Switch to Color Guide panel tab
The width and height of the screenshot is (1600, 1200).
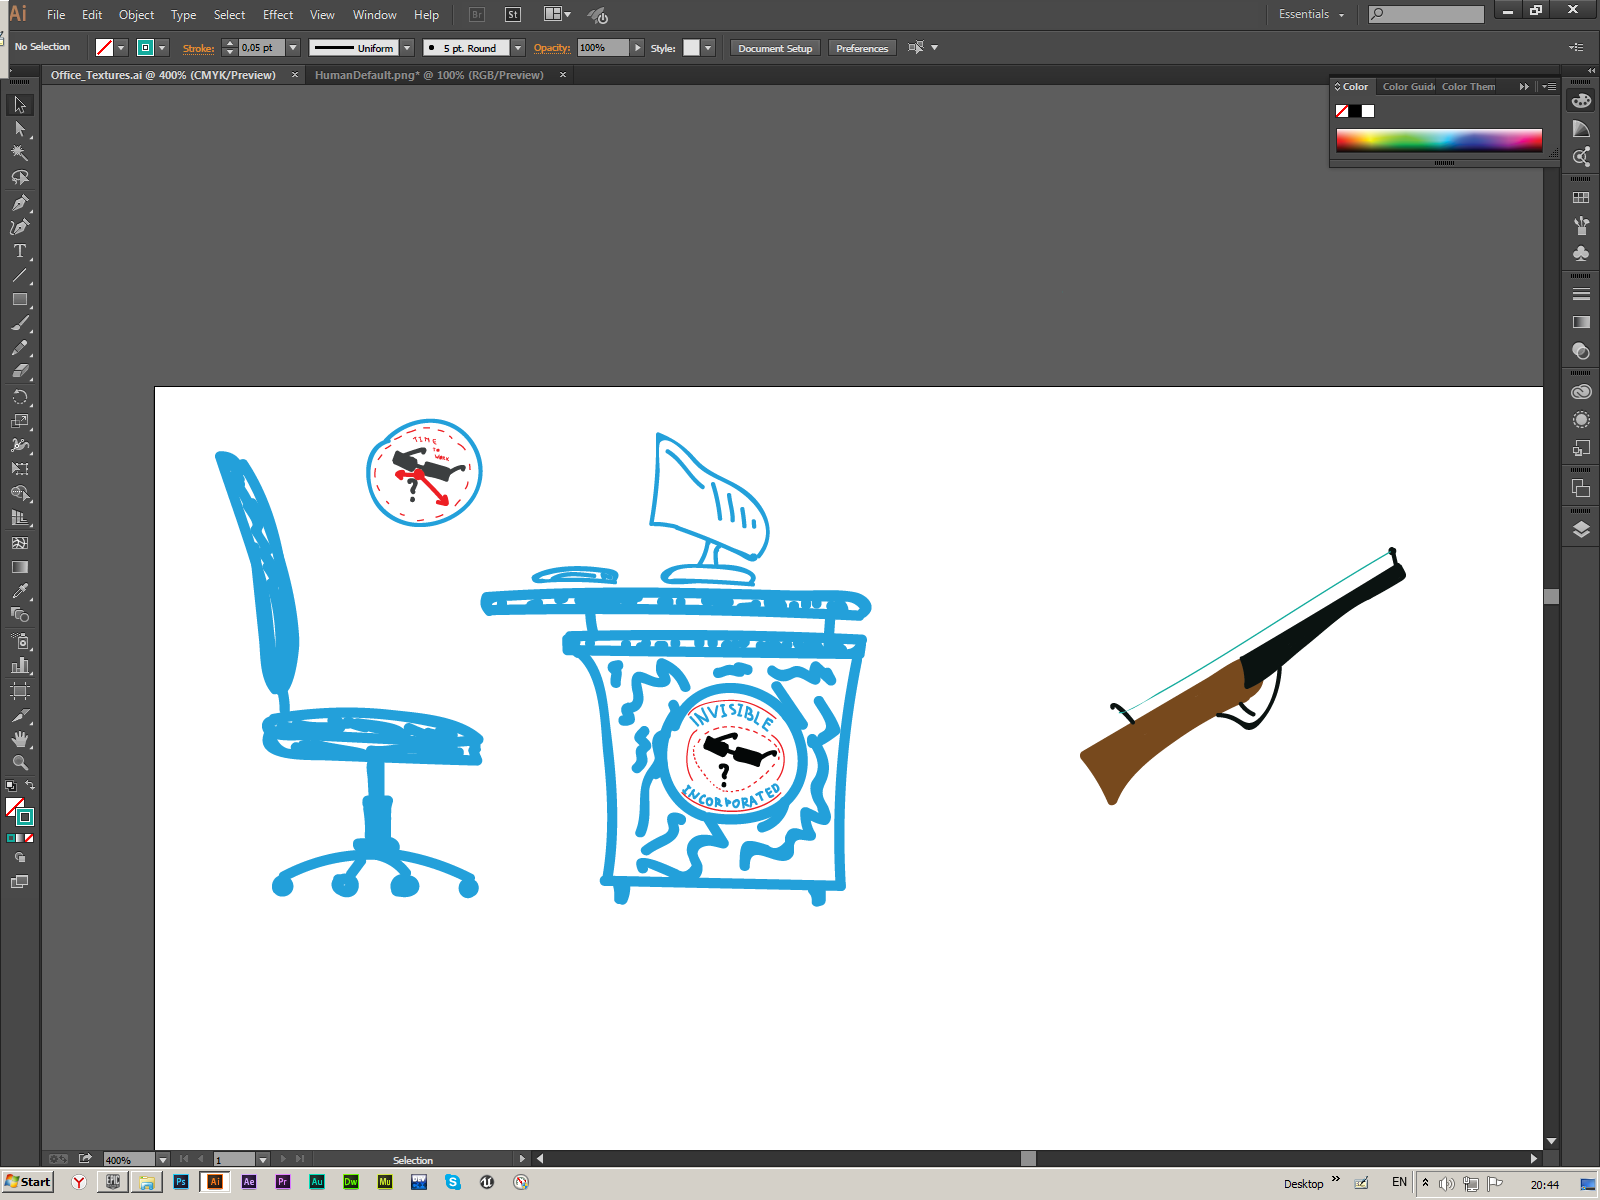click(1408, 87)
